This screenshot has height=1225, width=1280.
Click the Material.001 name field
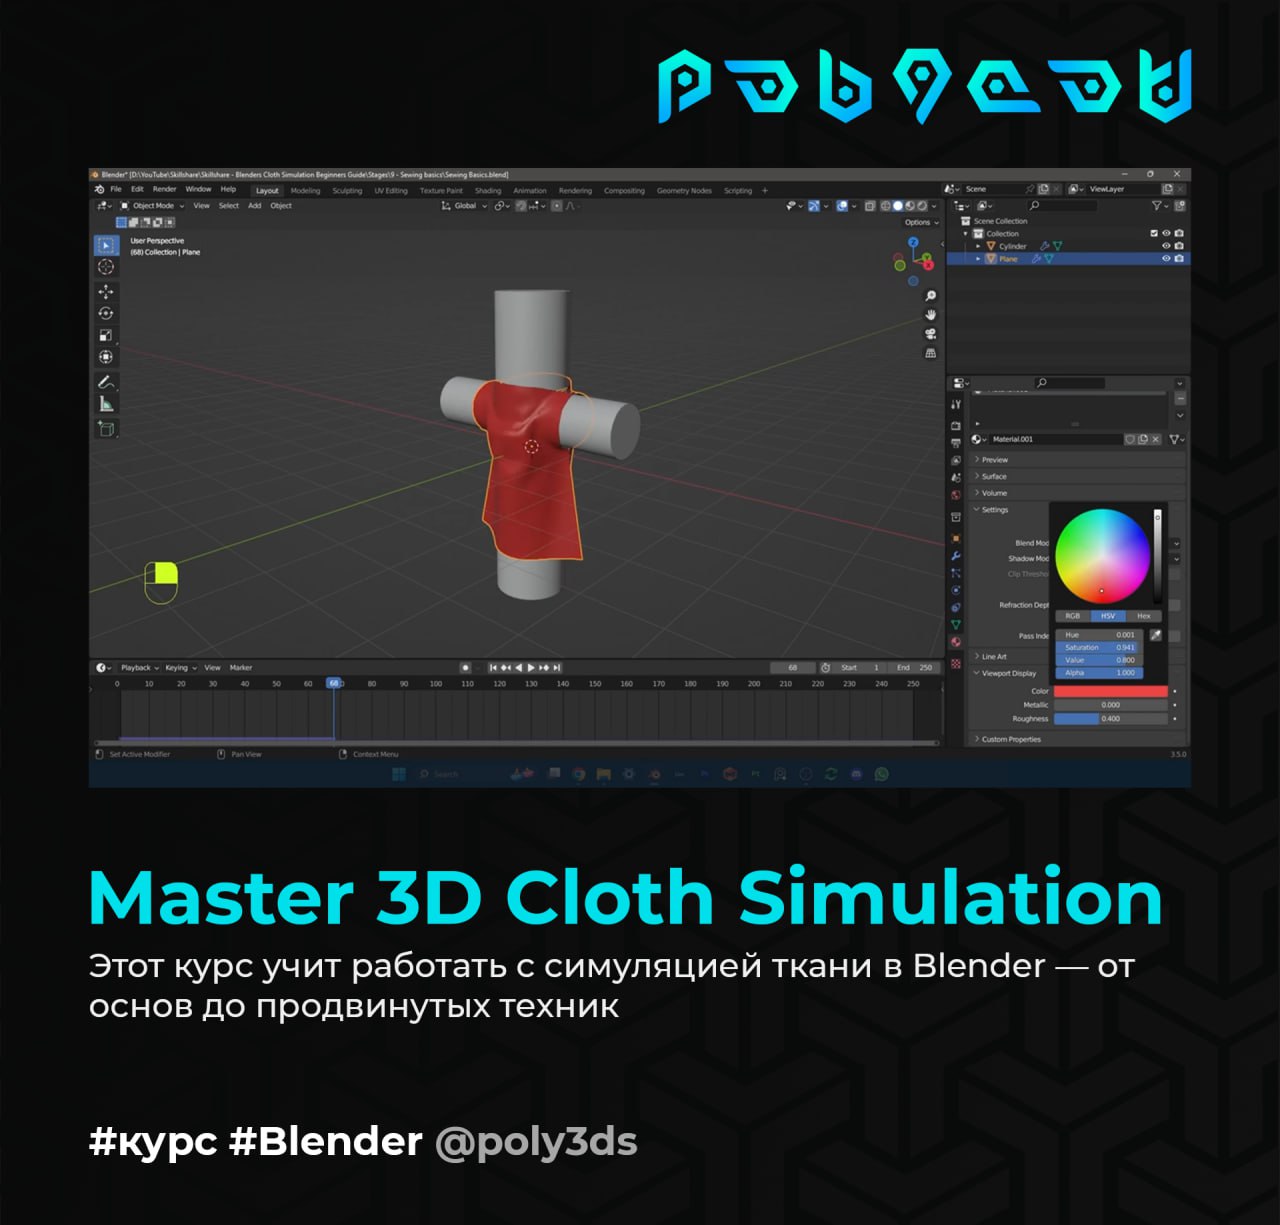[1055, 439]
